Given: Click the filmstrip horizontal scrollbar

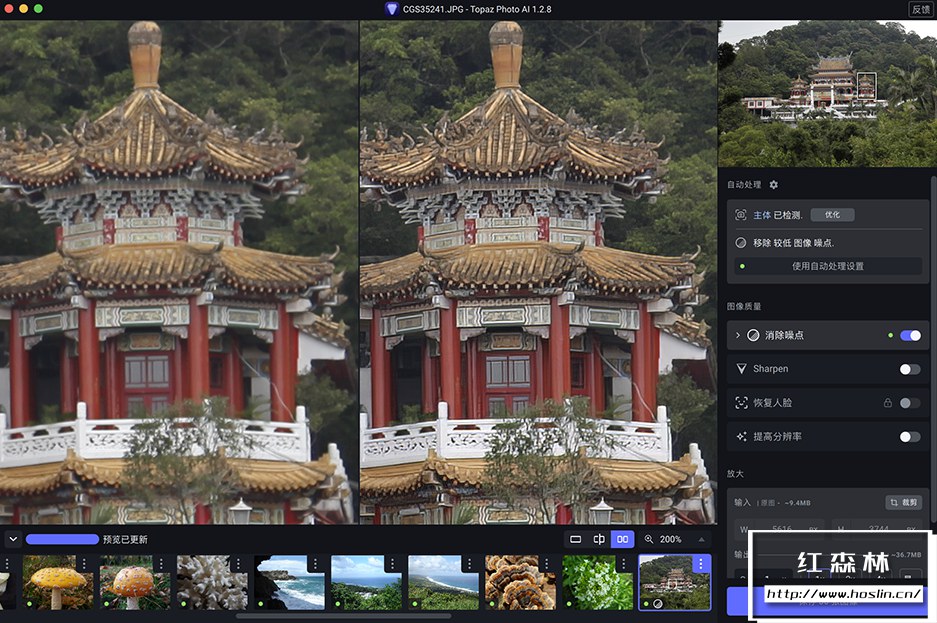Looking at the screenshot, I should (x=344, y=616).
